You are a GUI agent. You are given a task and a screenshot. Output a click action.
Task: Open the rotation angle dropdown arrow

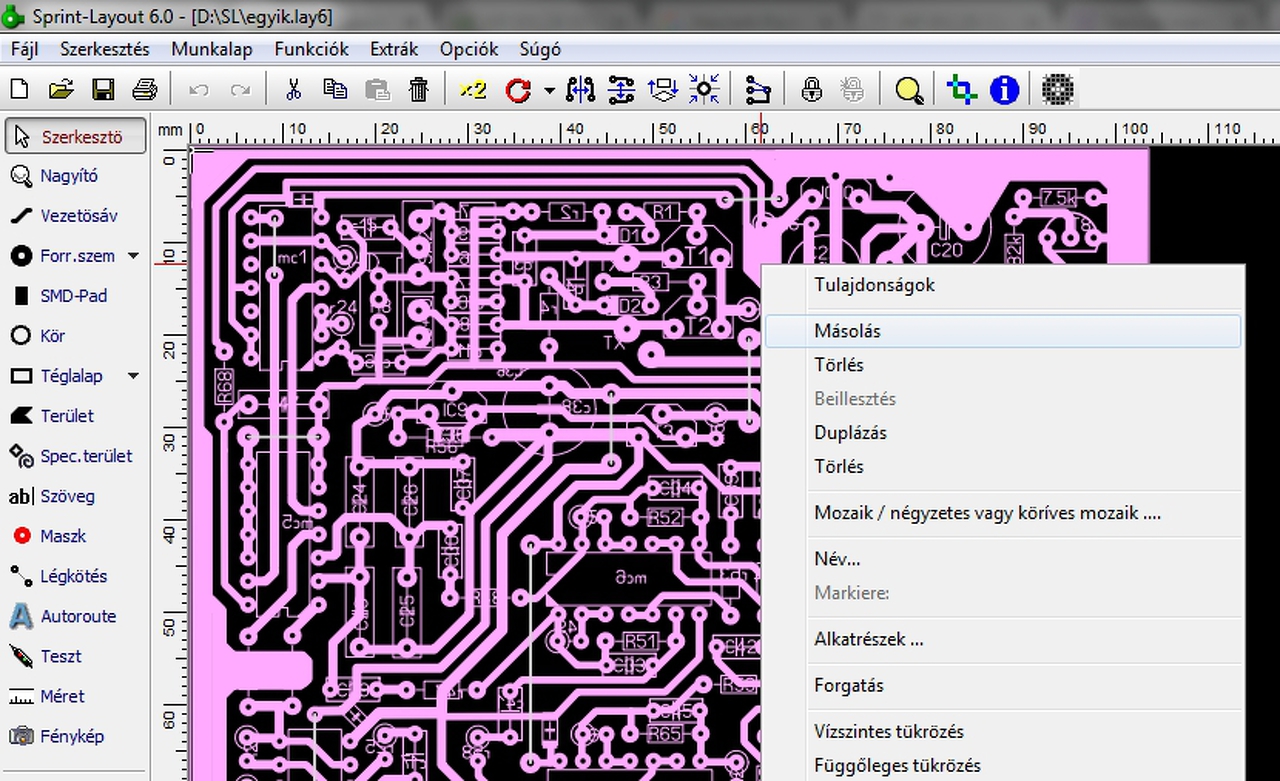tap(549, 90)
